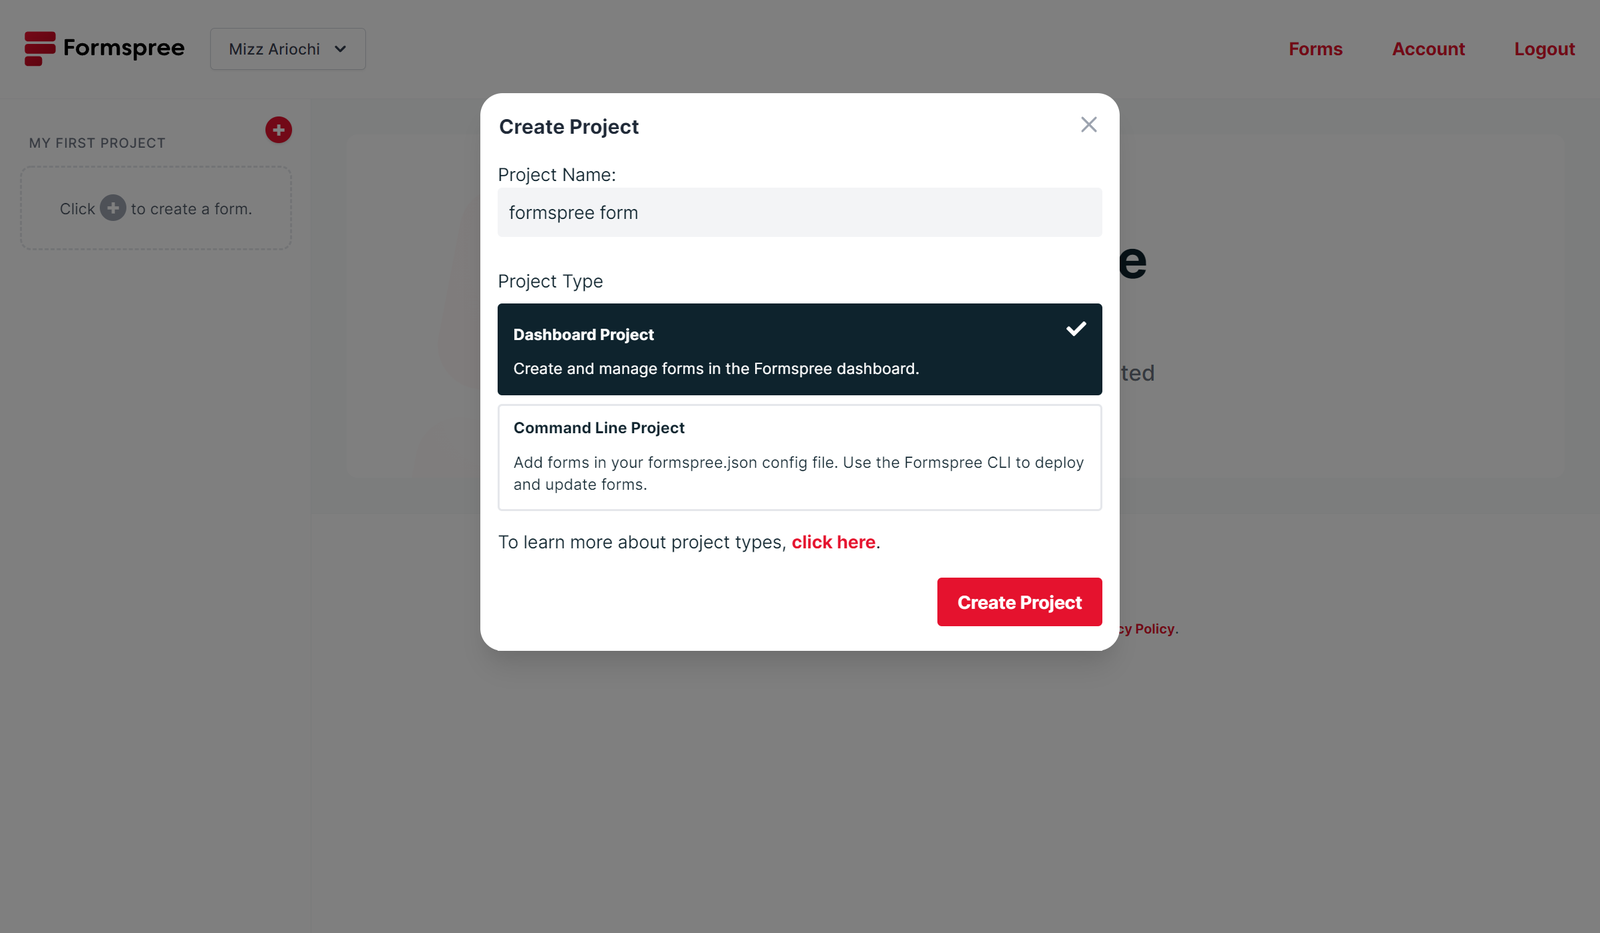Click the red Create Project button
The height and width of the screenshot is (933, 1600).
[1019, 602]
